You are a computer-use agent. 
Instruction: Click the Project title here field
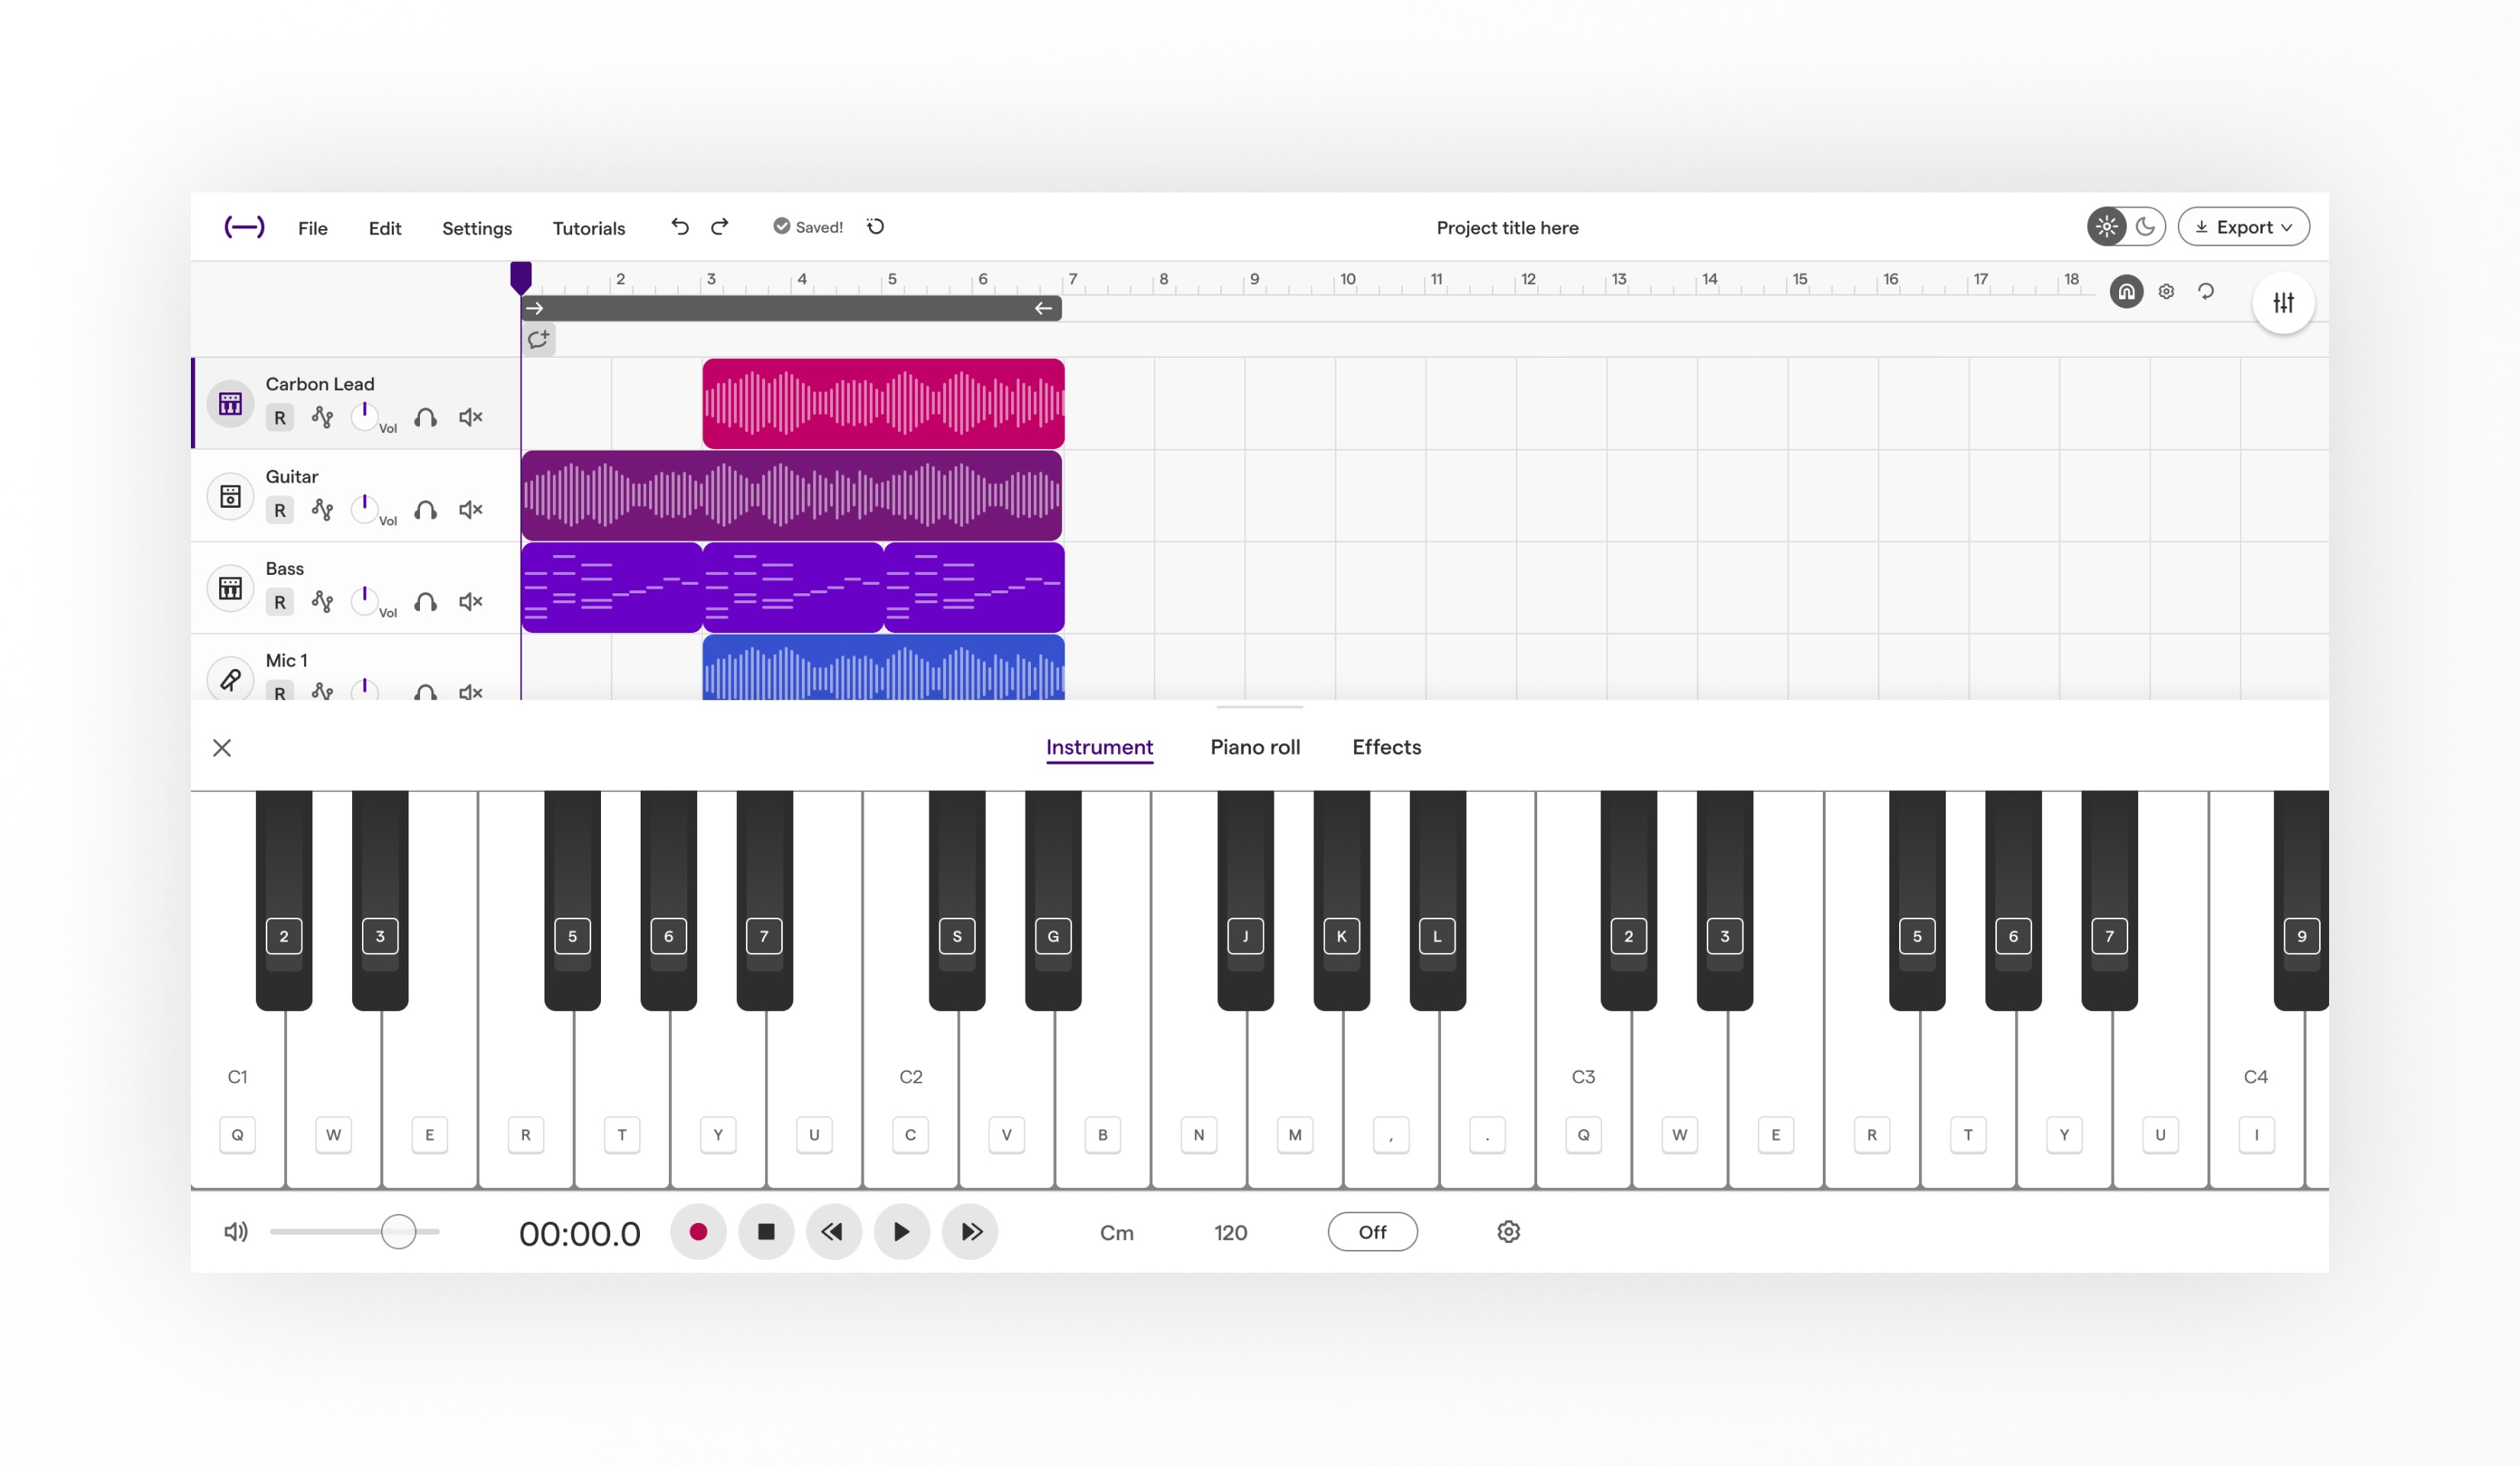[x=1507, y=228]
